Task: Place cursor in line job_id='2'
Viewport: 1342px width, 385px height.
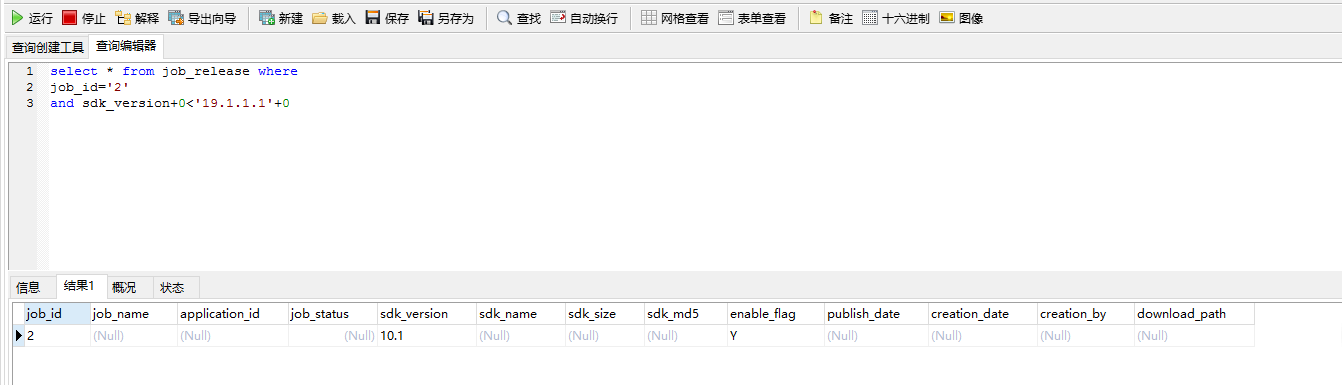Action: 90,87
